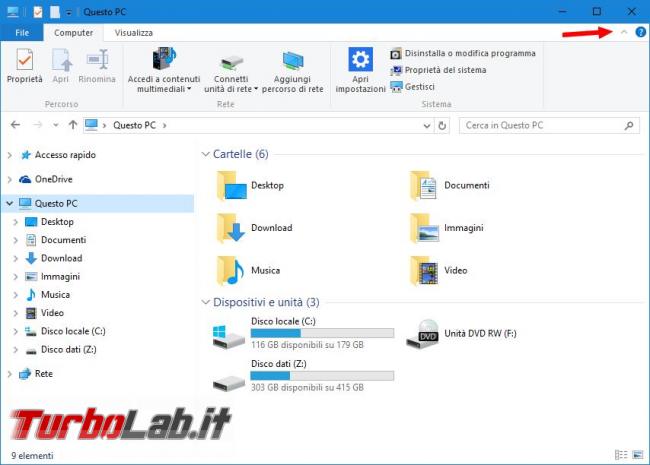The height and width of the screenshot is (465, 650).
Task: Click the new folder quick-access icon
Action: (55, 12)
